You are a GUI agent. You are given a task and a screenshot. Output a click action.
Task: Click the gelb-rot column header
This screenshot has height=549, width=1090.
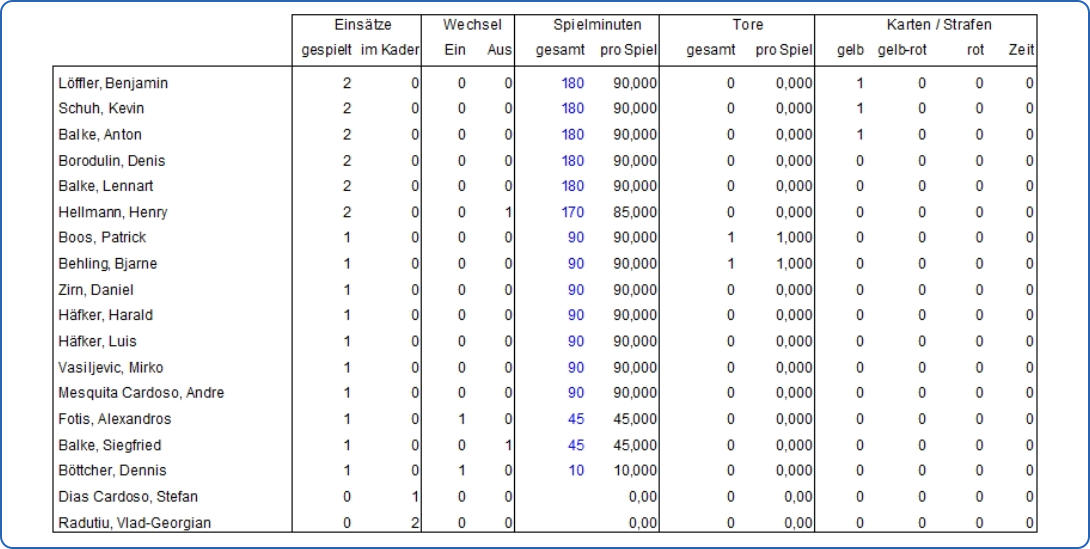tap(902, 51)
